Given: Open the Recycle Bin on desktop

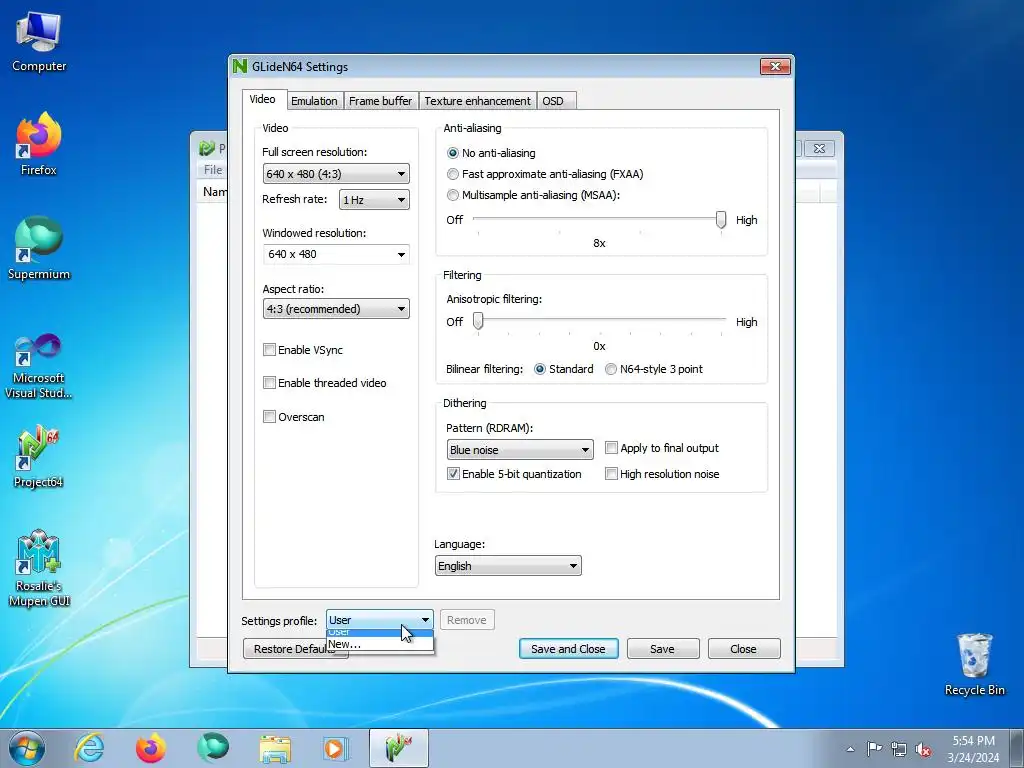Looking at the screenshot, I should point(974,665).
